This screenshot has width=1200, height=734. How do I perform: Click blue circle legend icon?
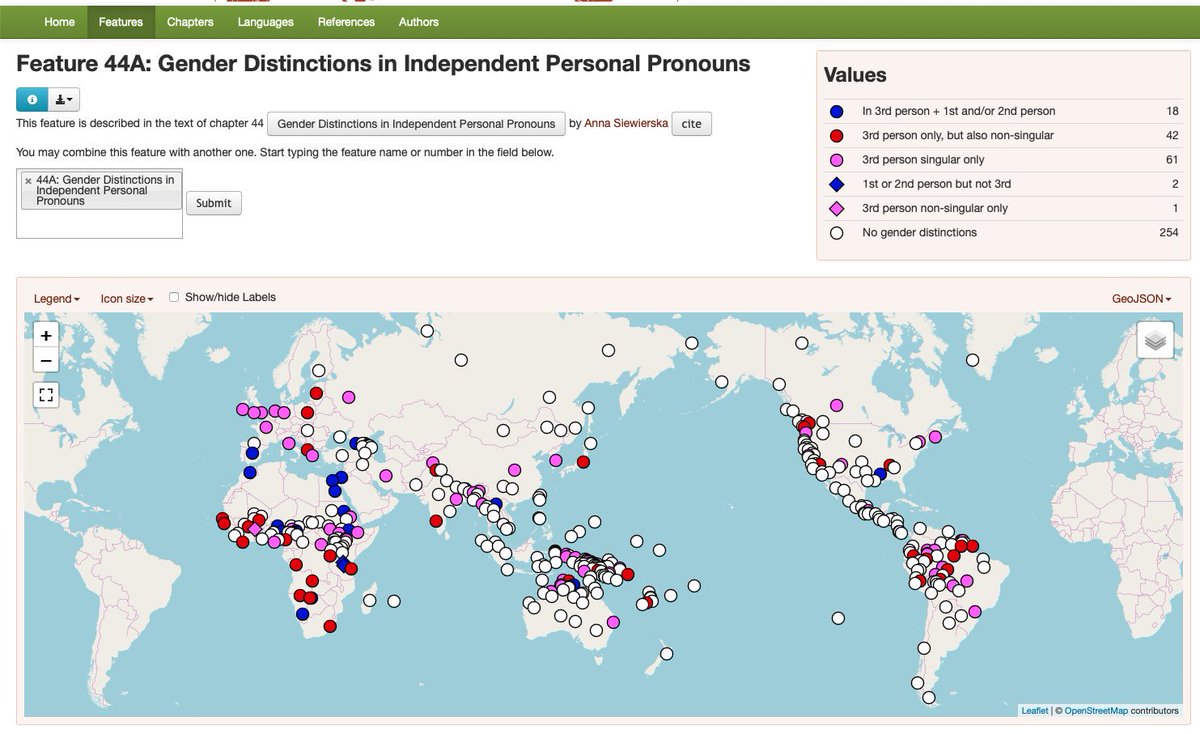pyautogui.click(x=839, y=111)
